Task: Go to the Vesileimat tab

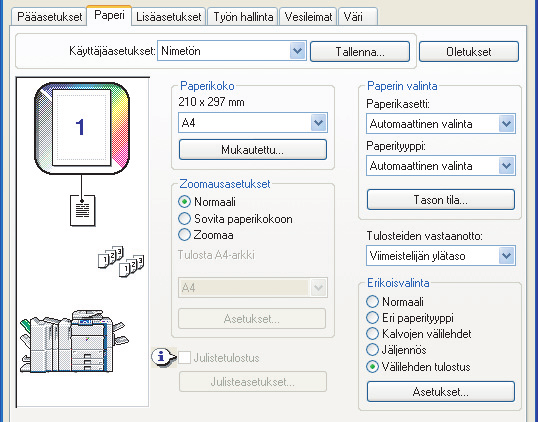Action: point(308,17)
